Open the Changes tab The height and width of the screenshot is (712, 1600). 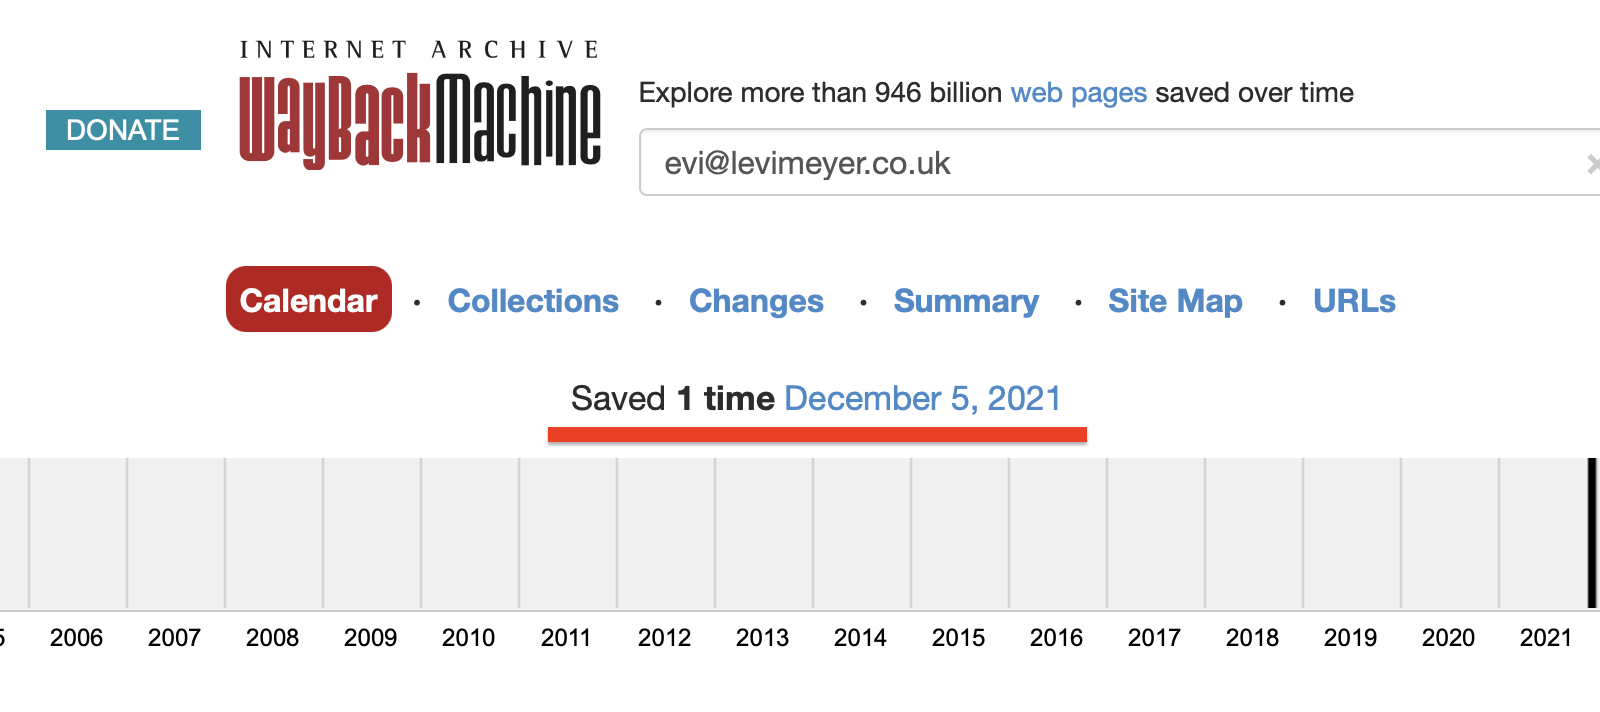(x=756, y=301)
